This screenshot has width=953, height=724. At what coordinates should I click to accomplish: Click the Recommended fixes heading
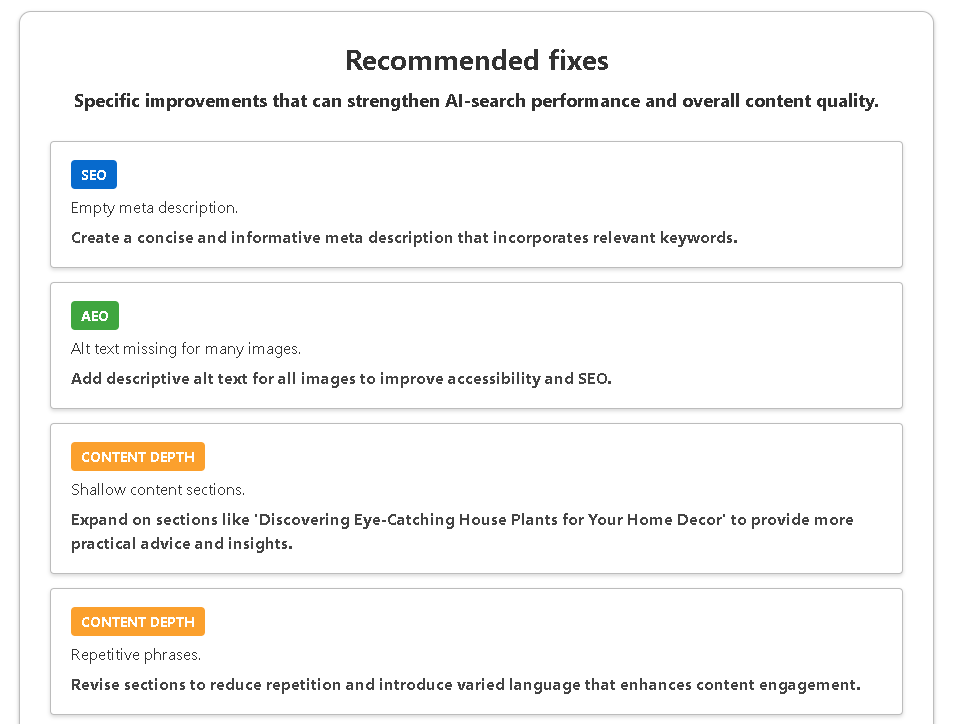[476, 60]
